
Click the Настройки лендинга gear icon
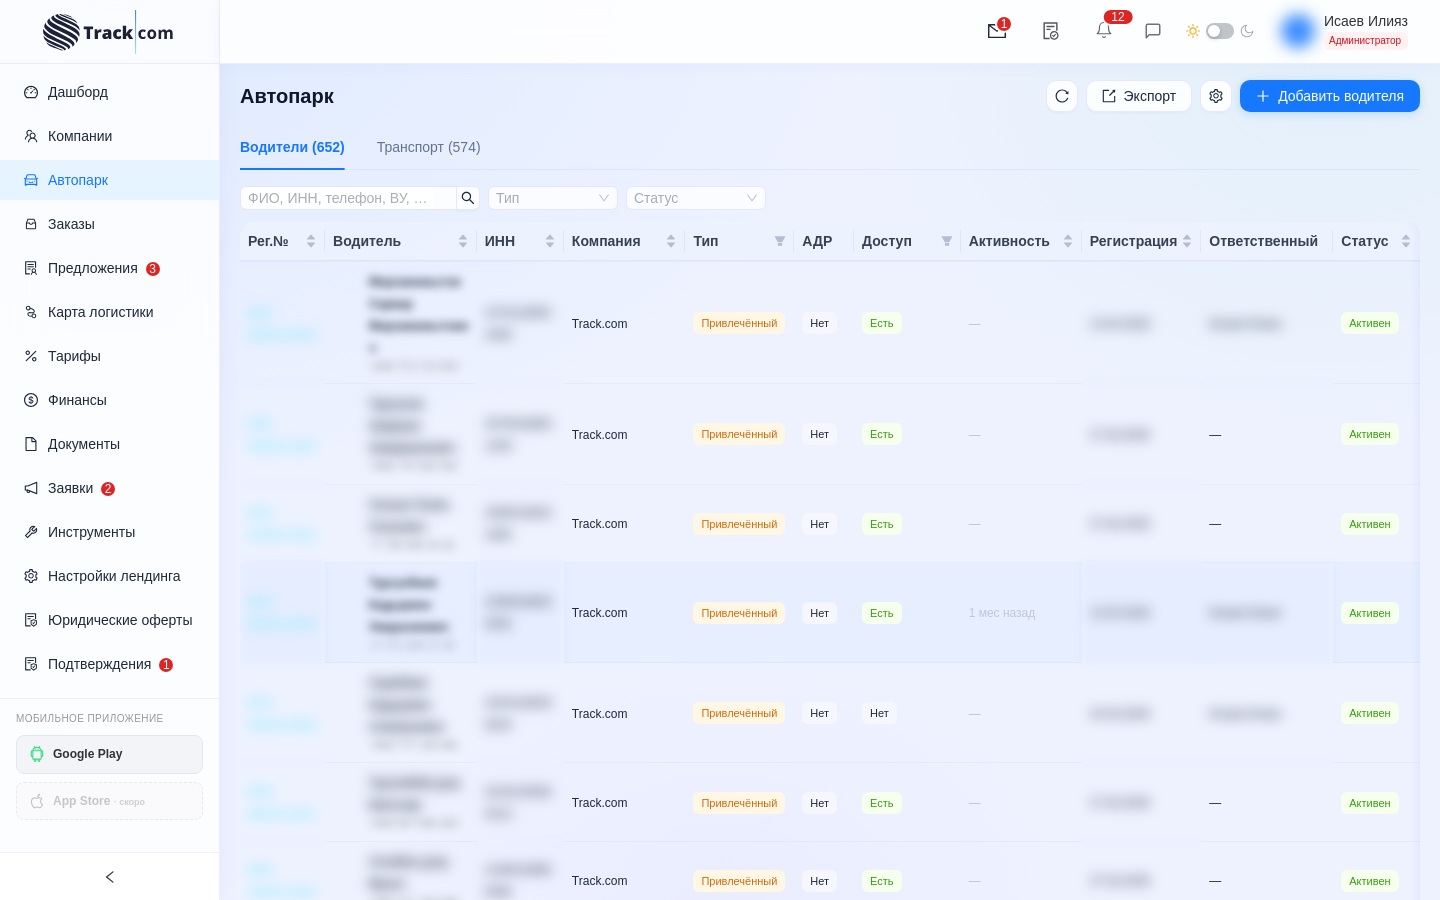pyautogui.click(x=31, y=576)
